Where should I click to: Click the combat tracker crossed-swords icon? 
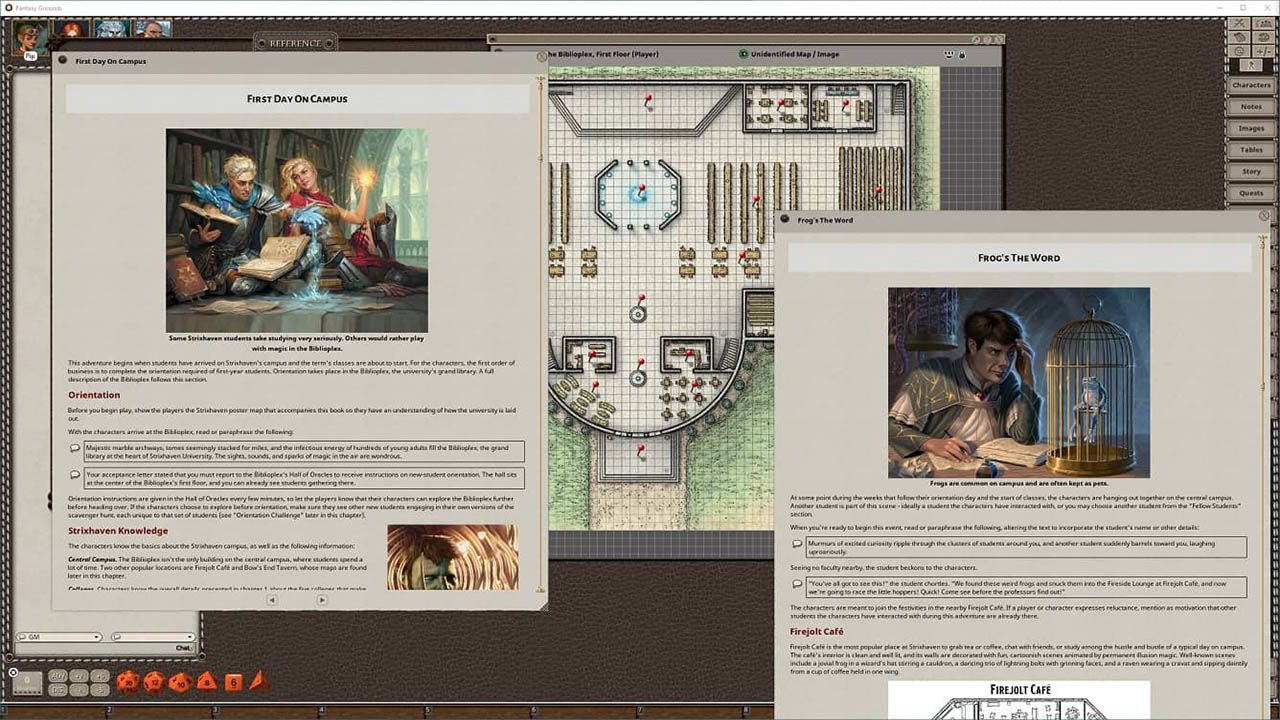click(x=1239, y=23)
